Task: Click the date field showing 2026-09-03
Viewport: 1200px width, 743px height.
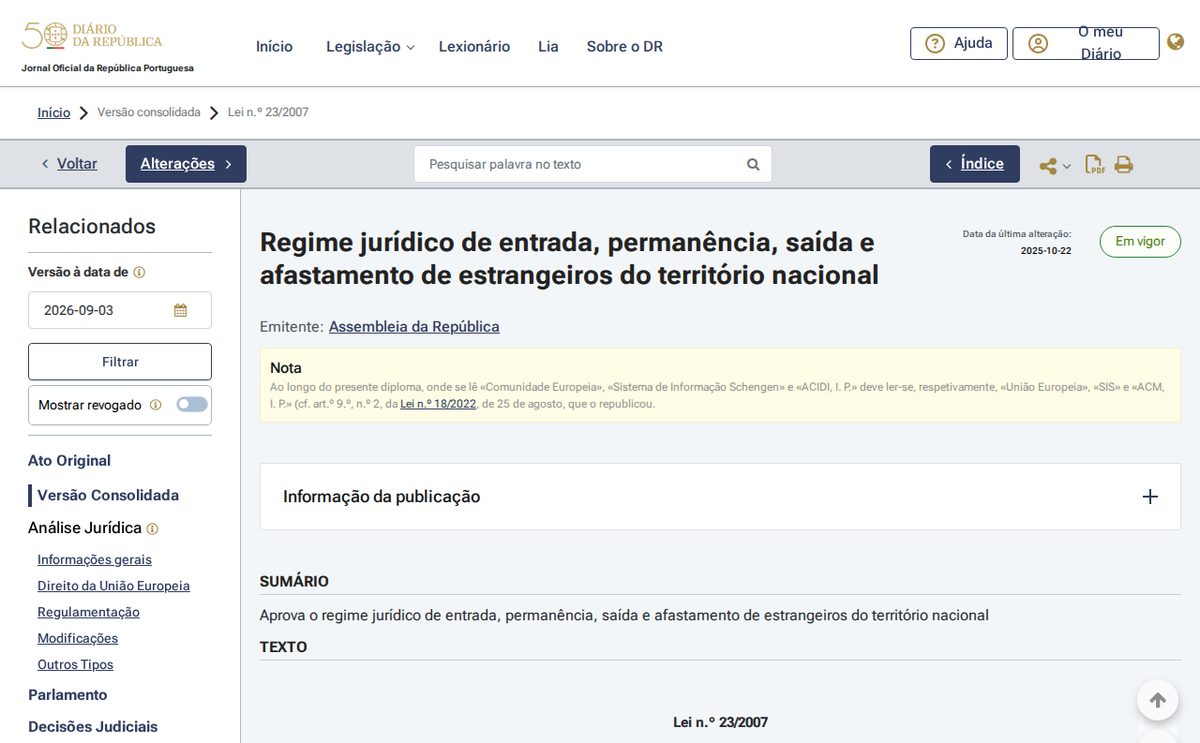Action: tap(120, 310)
